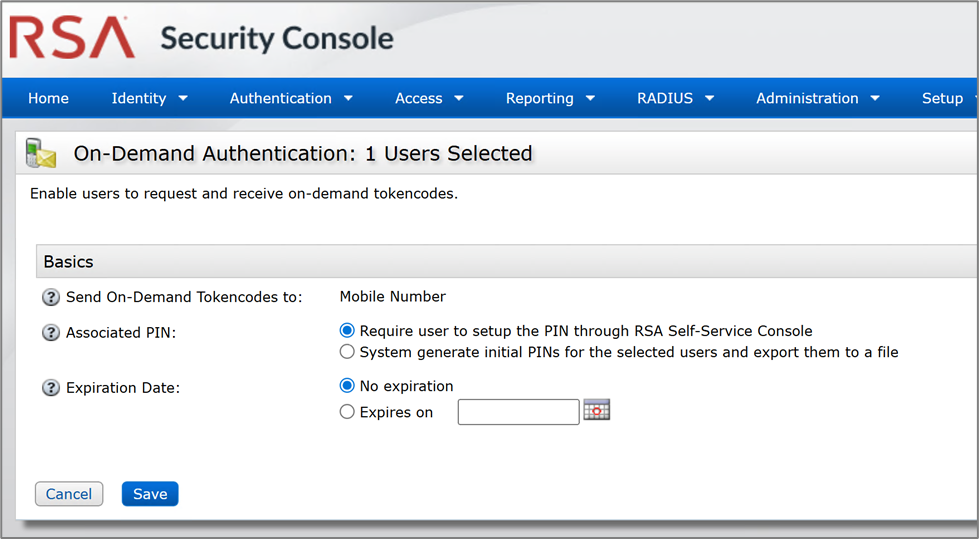Select System generate initial PINs option
This screenshot has width=979, height=539.
[x=347, y=352]
